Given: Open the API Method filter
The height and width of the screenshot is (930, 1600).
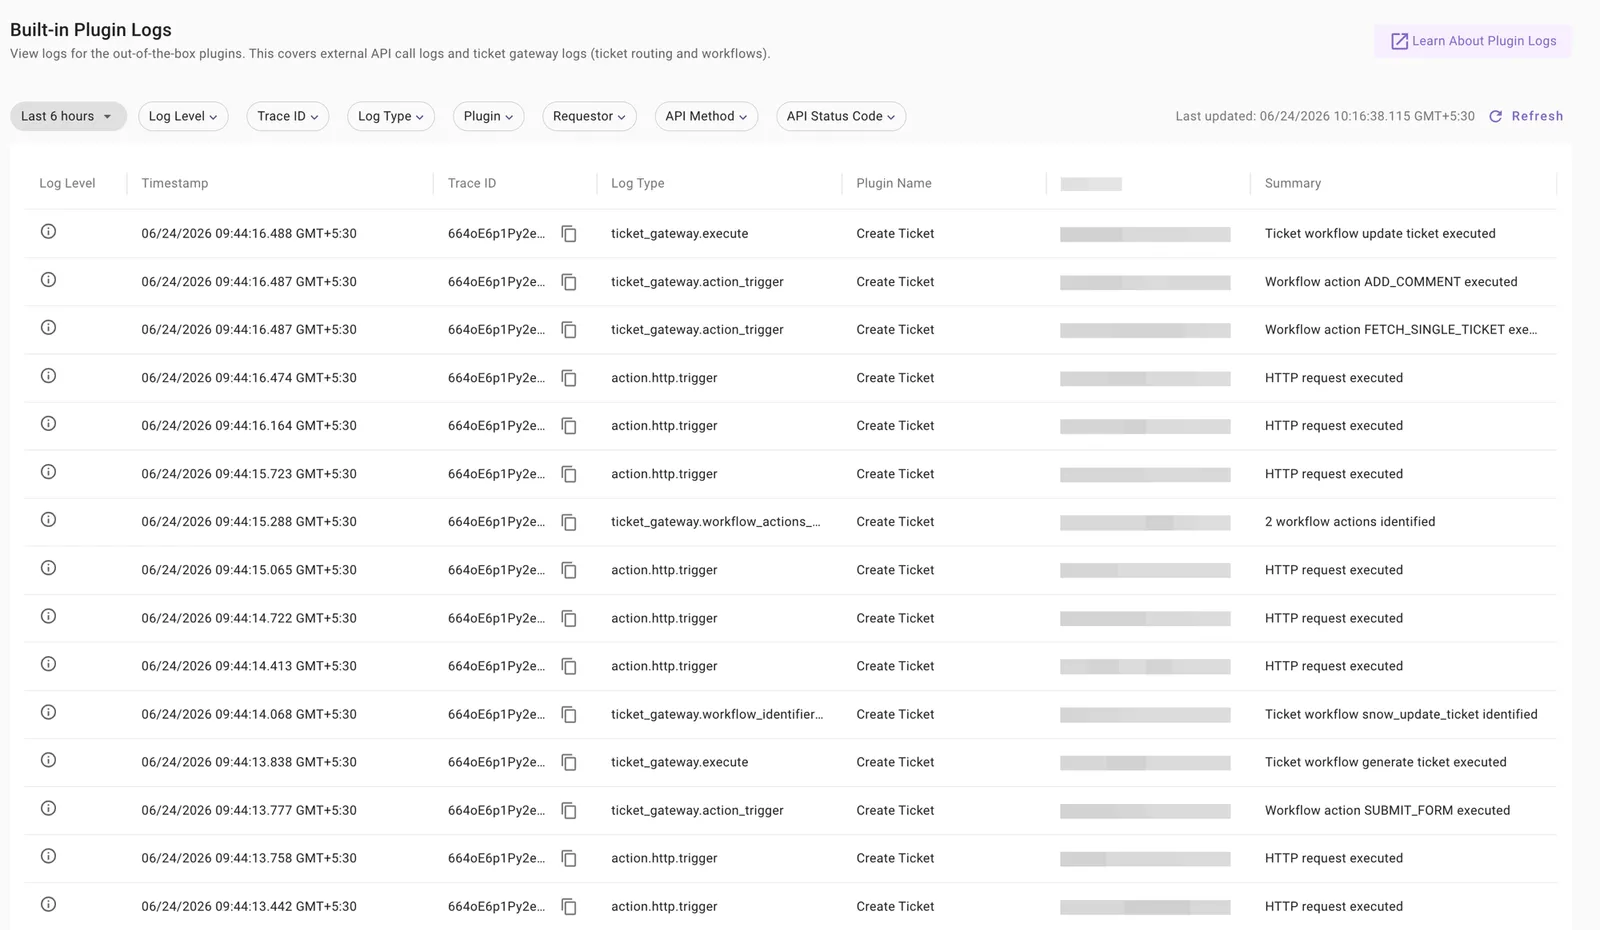Looking at the screenshot, I should pyautogui.click(x=706, y=116).
